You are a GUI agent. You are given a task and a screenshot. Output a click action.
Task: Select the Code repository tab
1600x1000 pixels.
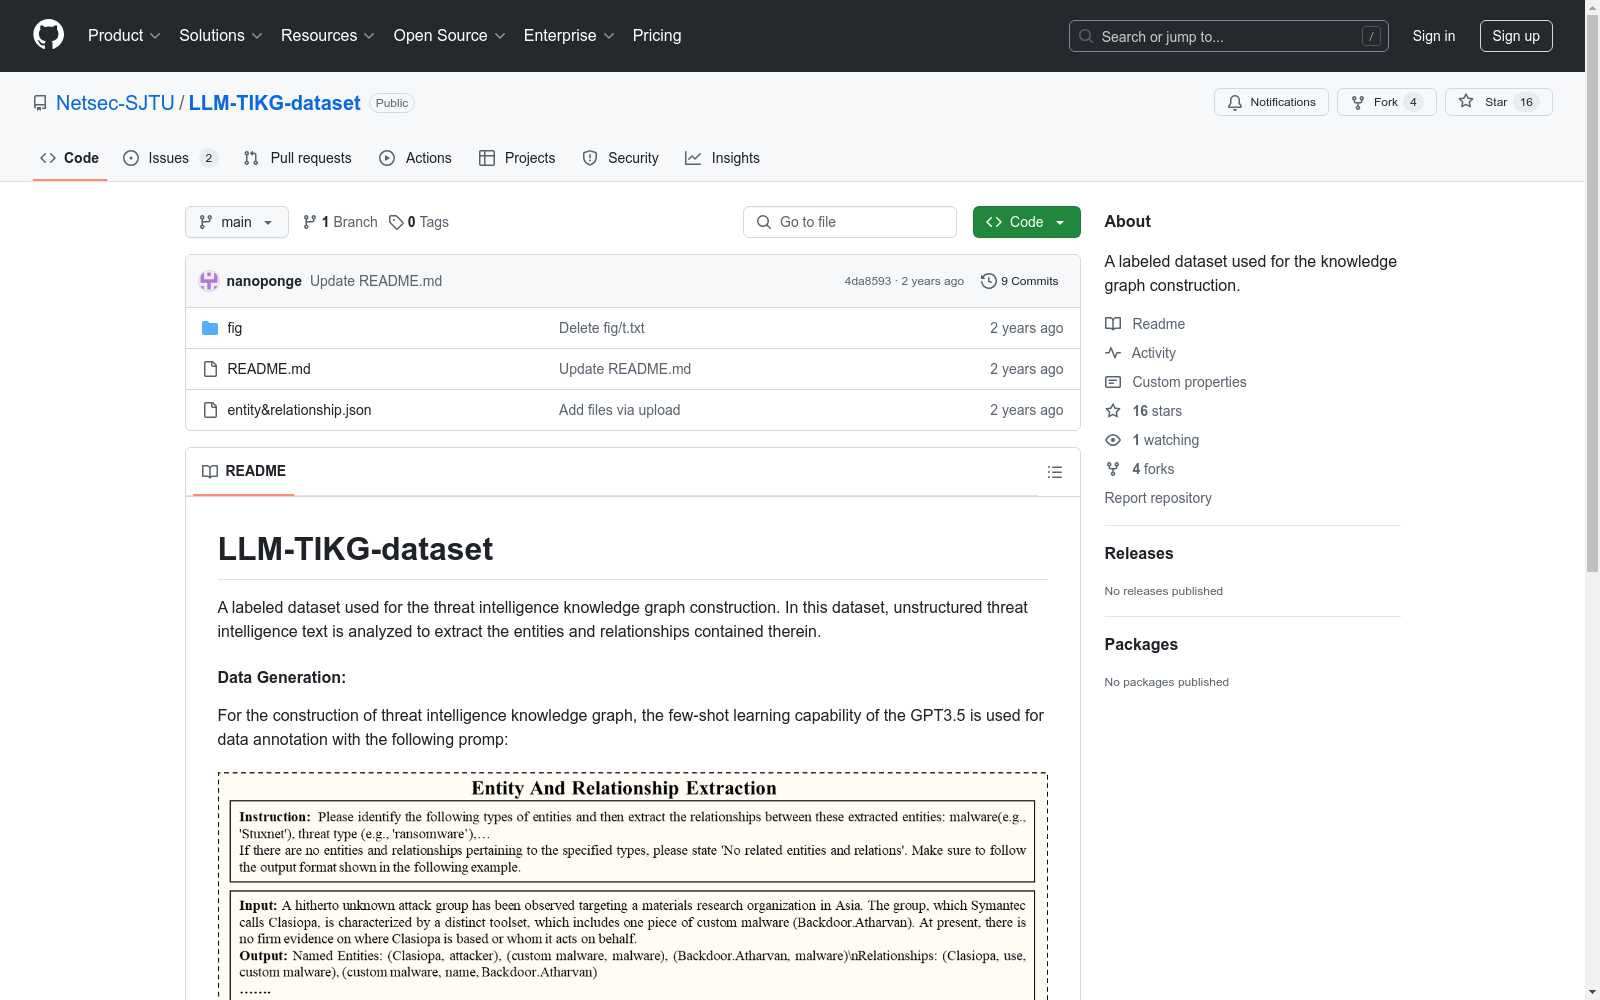(70, 158)
